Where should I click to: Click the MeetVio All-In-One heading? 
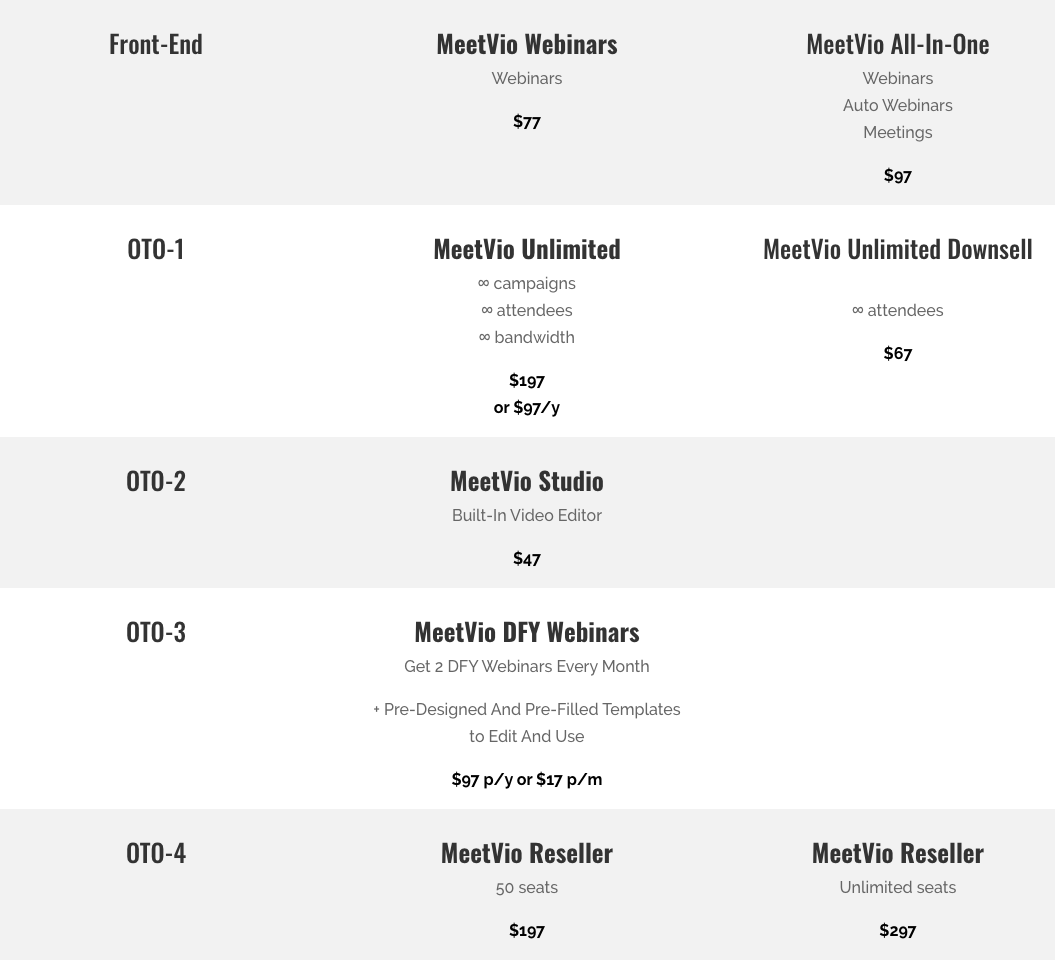[897, 44]
